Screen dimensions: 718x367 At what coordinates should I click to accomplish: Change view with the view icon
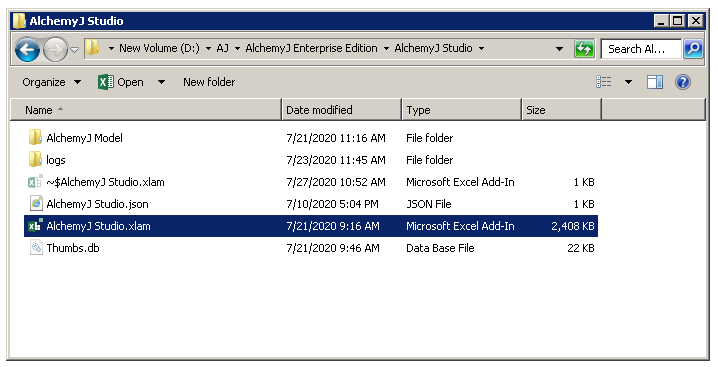point(604,82)
